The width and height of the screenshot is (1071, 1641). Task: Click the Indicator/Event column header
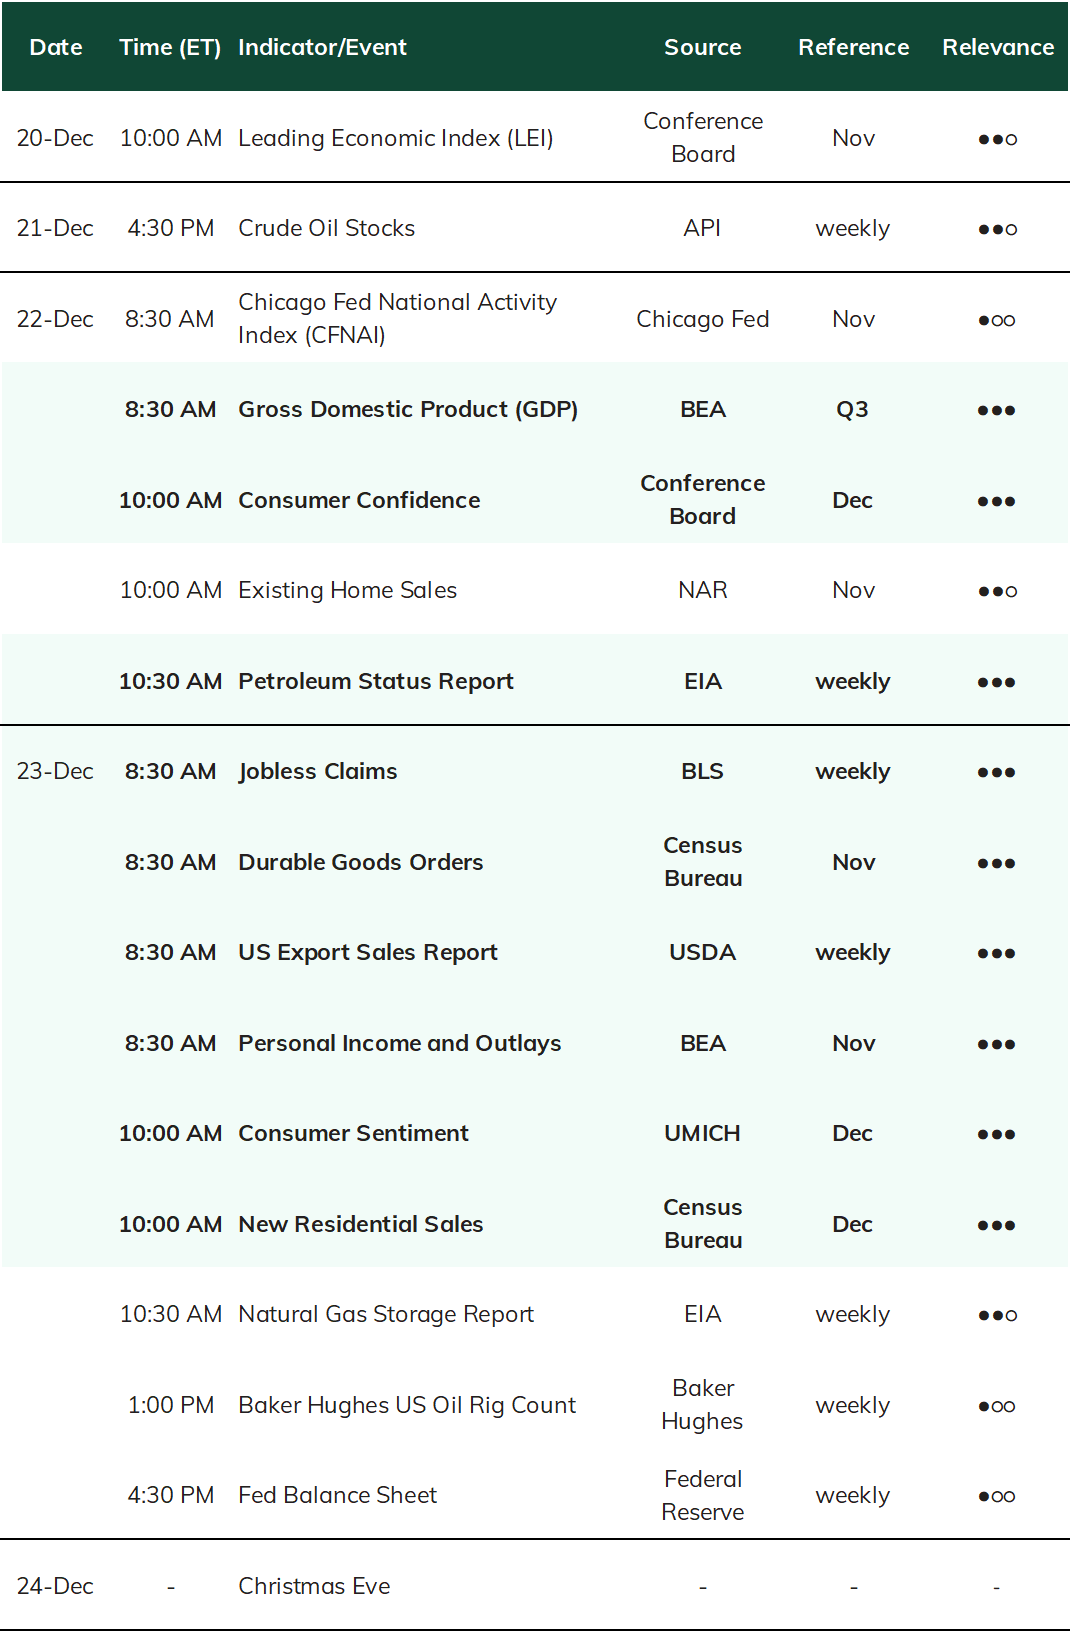tap(322, 47)
